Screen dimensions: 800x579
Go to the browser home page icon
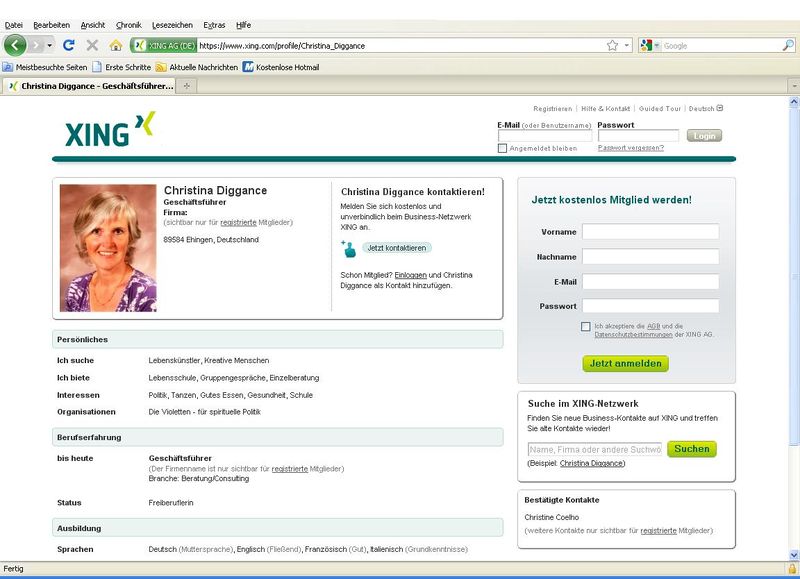[116, 45]
